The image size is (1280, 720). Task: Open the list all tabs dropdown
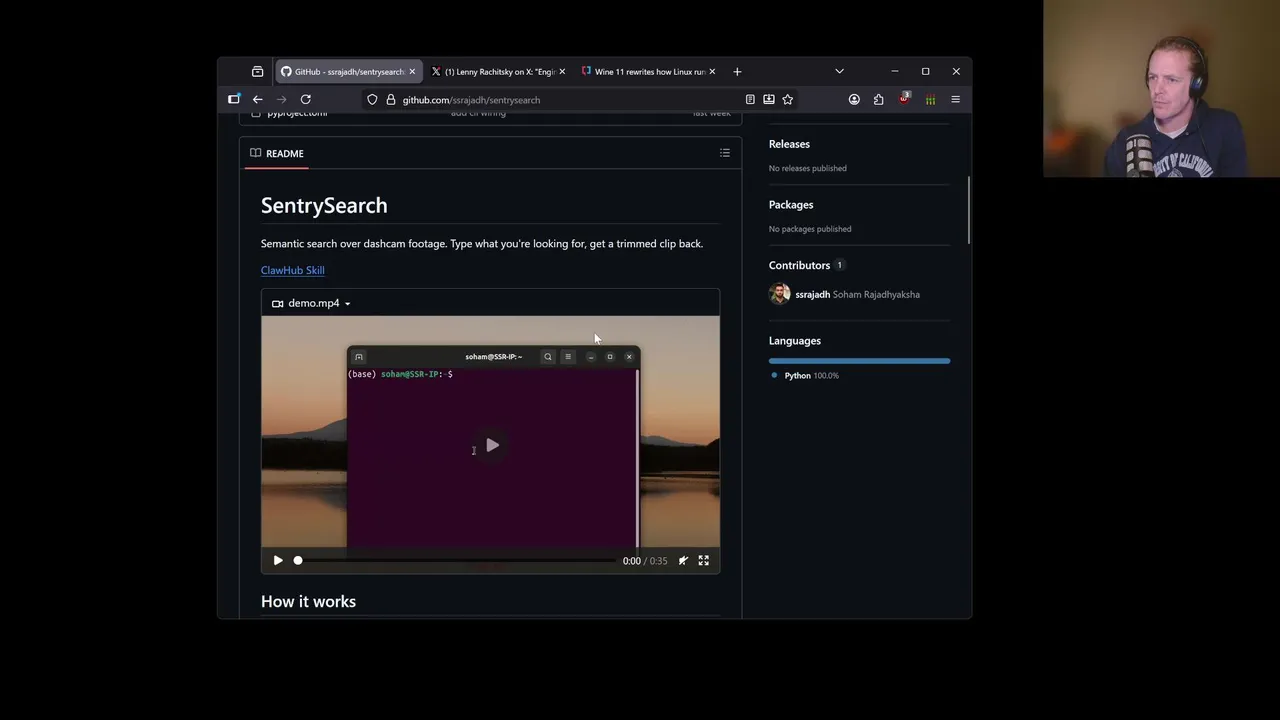839,71
